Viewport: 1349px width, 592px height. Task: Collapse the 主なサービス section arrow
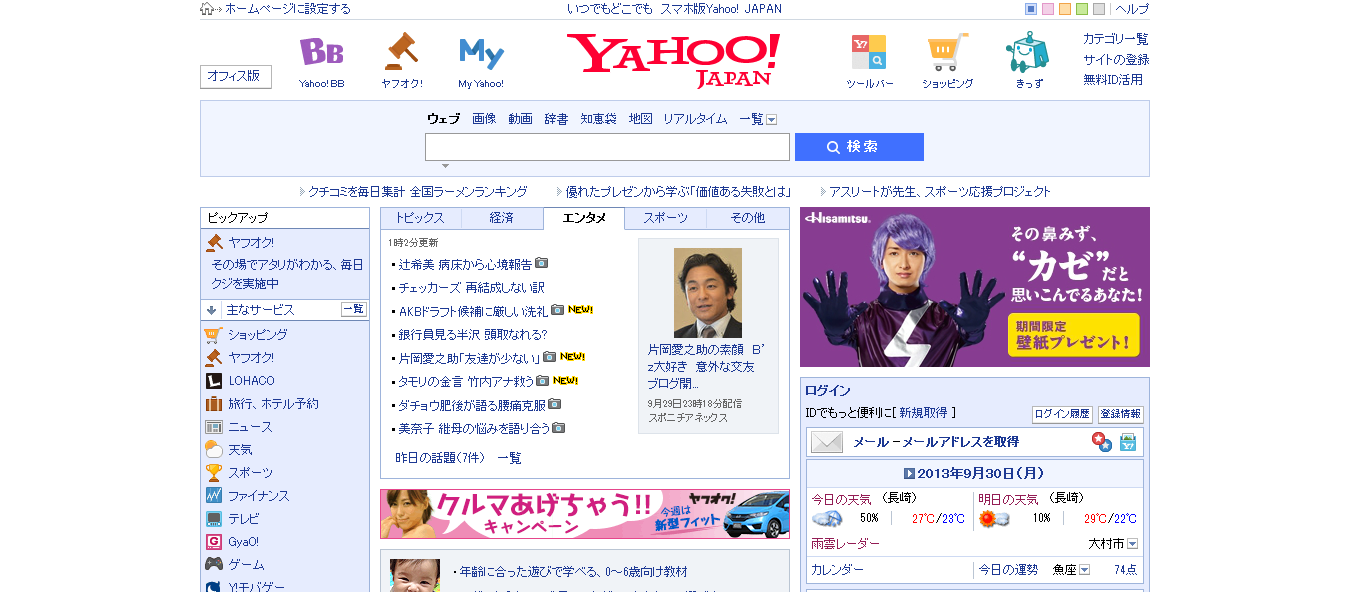point(212,310)
